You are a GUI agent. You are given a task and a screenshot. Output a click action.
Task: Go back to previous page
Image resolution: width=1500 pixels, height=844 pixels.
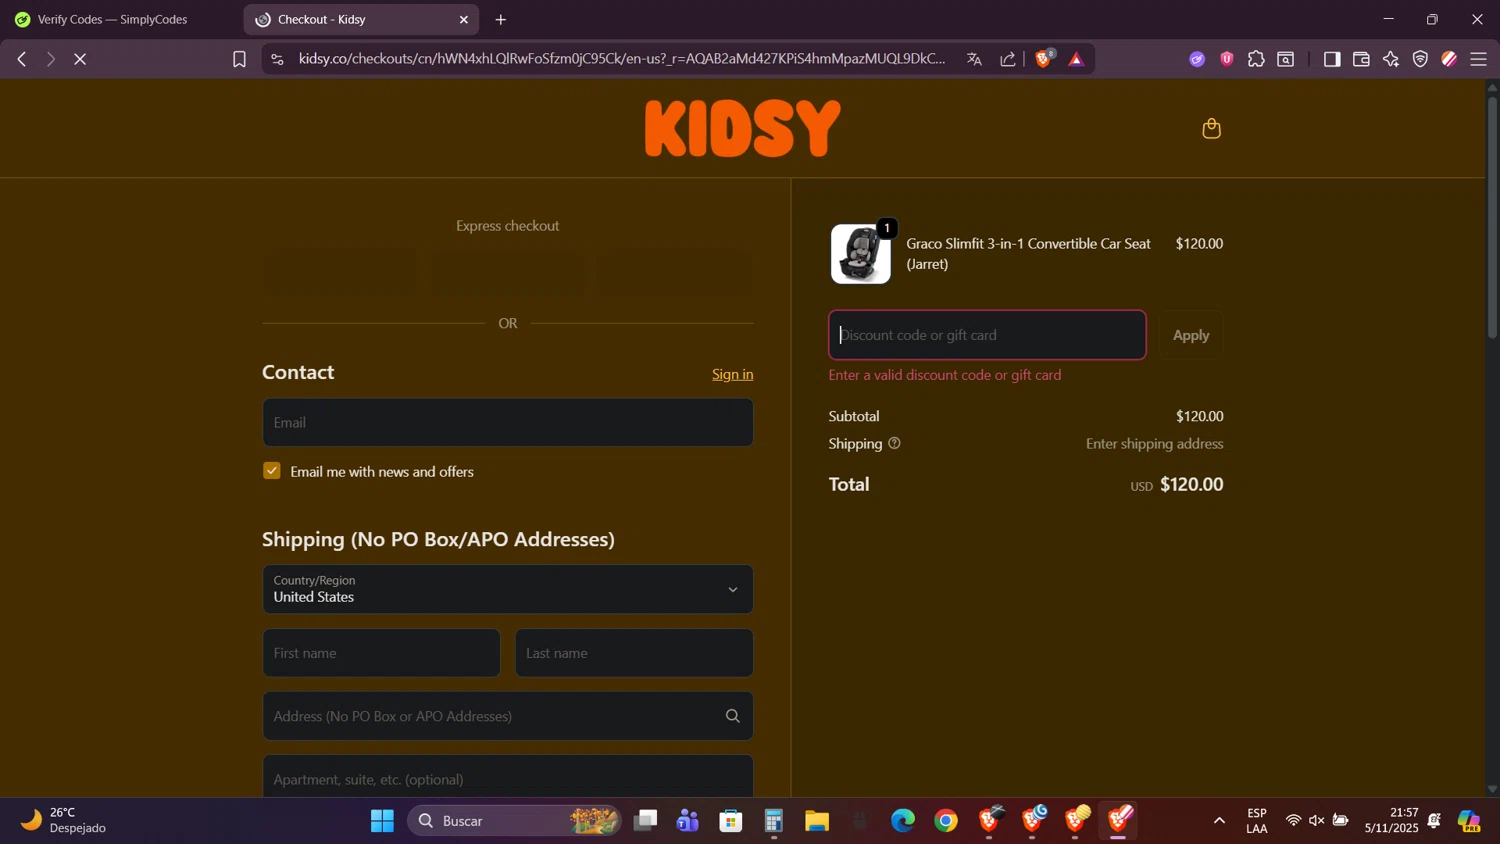coord(21,59)
